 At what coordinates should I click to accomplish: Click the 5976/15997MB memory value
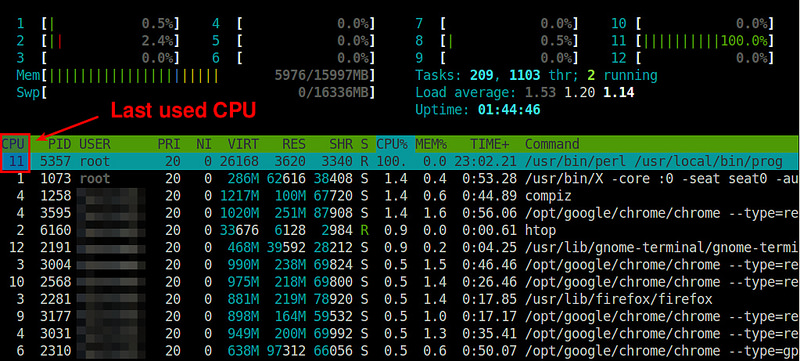[x=321, y=75]
